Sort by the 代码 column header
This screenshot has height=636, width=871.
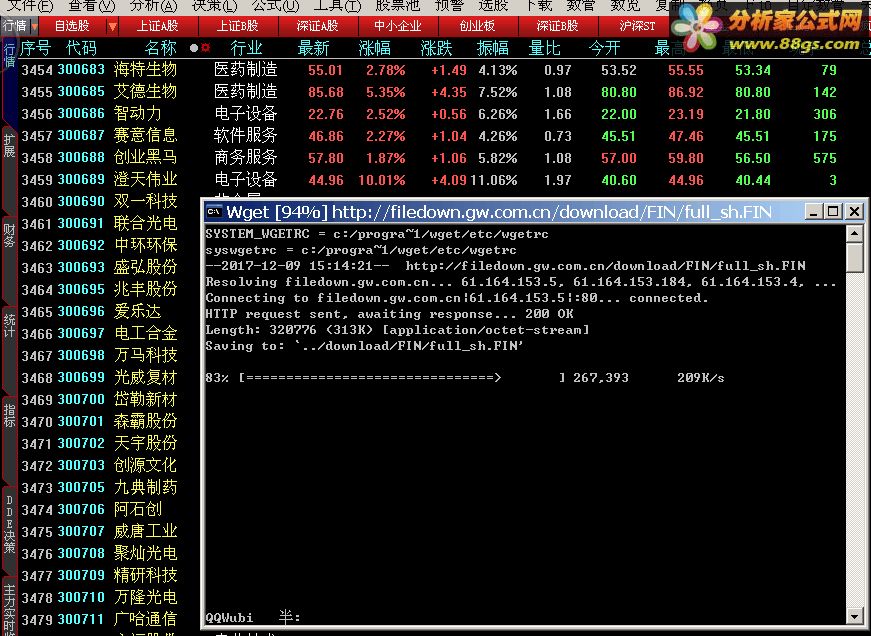pyautogui.click(x=81, y=48)
